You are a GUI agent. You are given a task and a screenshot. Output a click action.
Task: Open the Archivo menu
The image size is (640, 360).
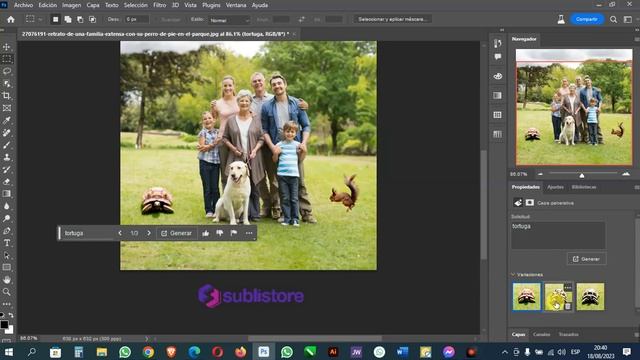pyautogui.click(x=23, y=5)
